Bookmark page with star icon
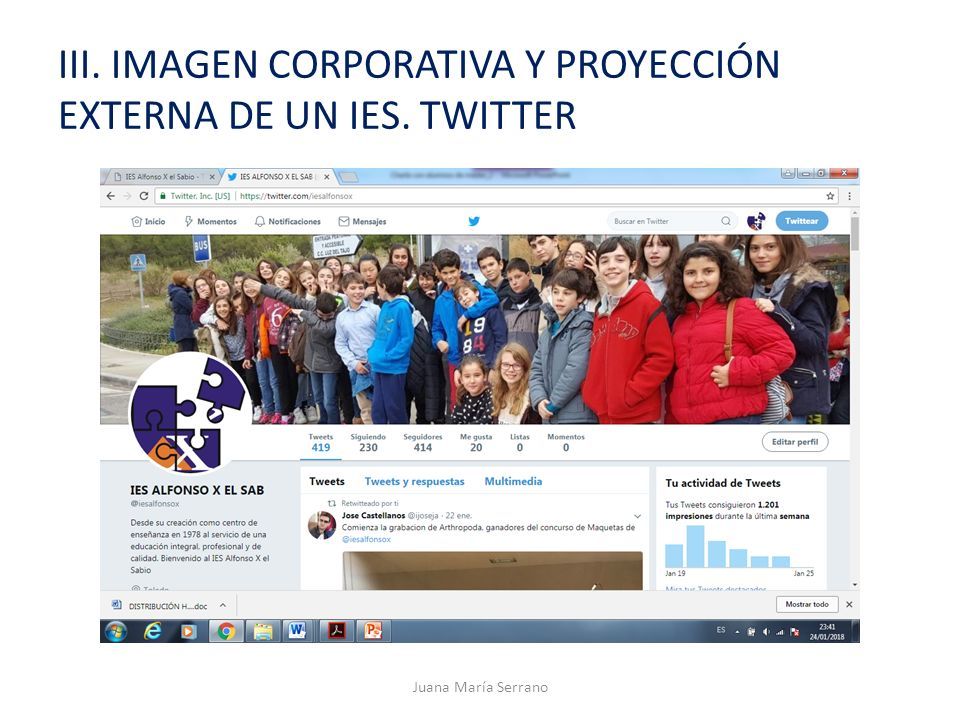 tap(830, 196)
